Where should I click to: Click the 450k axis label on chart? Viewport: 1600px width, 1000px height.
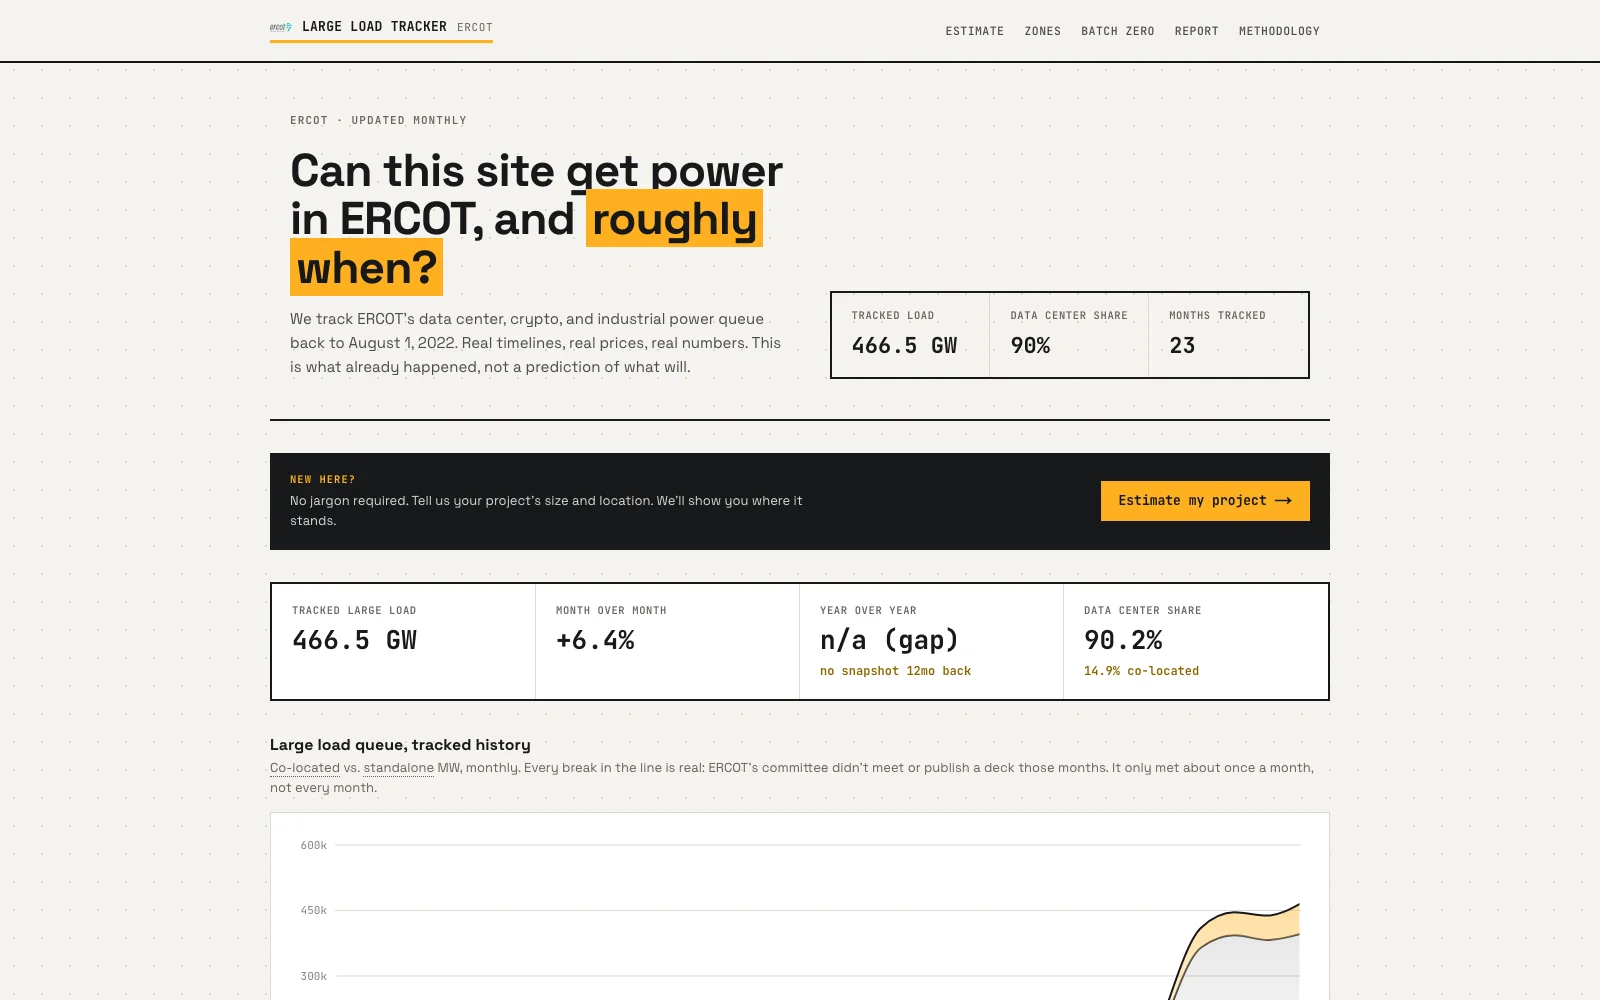tap(314, 911)
